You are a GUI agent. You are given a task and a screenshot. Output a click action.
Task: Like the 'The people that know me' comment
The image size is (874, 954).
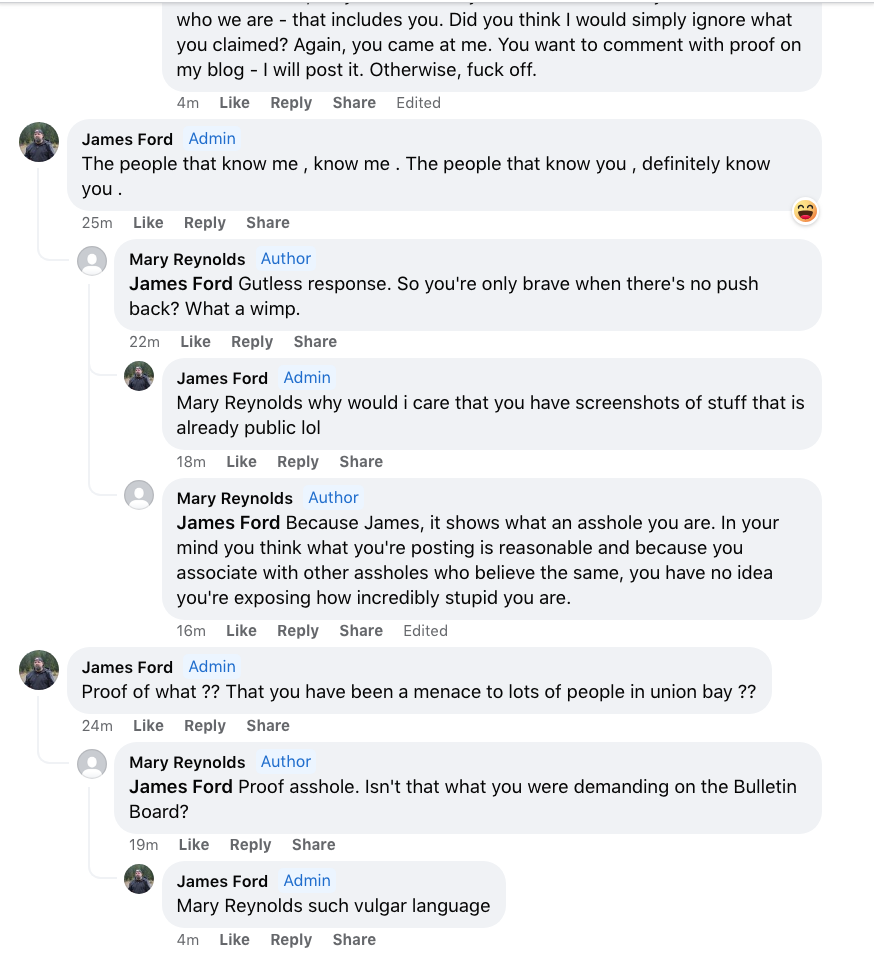coord(148,223)
